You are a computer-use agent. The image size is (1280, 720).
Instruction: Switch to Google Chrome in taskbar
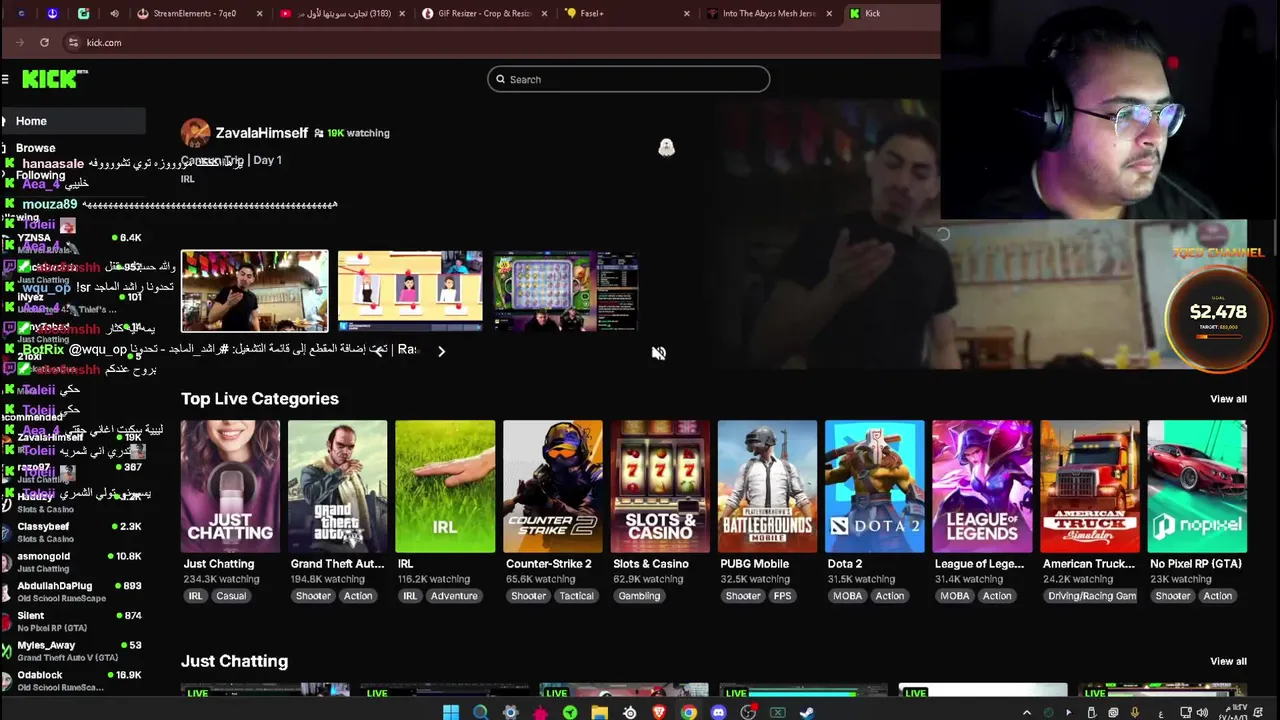coord(689,713)
